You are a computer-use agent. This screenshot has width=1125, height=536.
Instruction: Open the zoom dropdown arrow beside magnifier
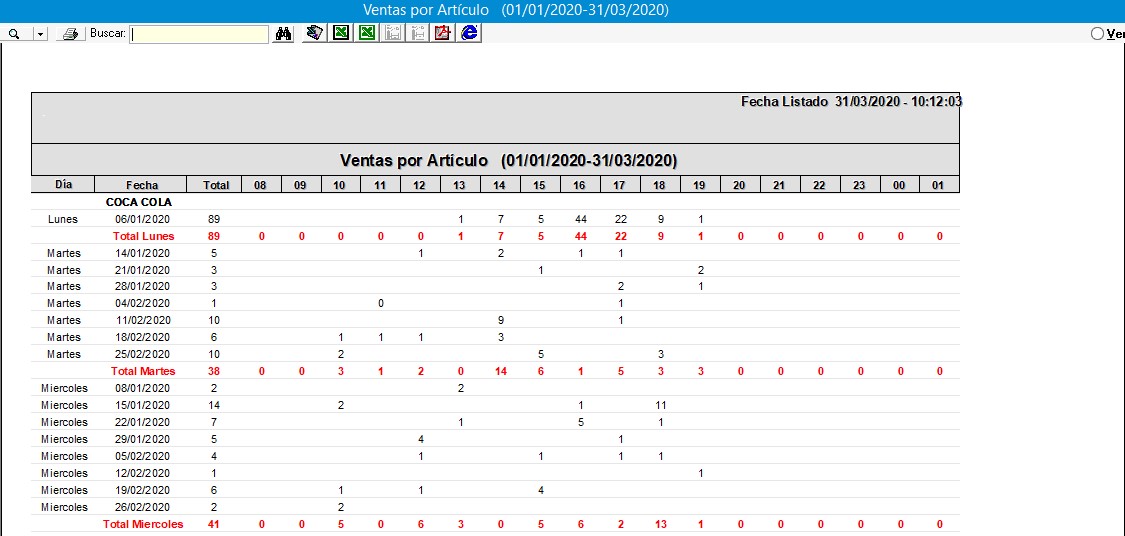click(40, 34)
